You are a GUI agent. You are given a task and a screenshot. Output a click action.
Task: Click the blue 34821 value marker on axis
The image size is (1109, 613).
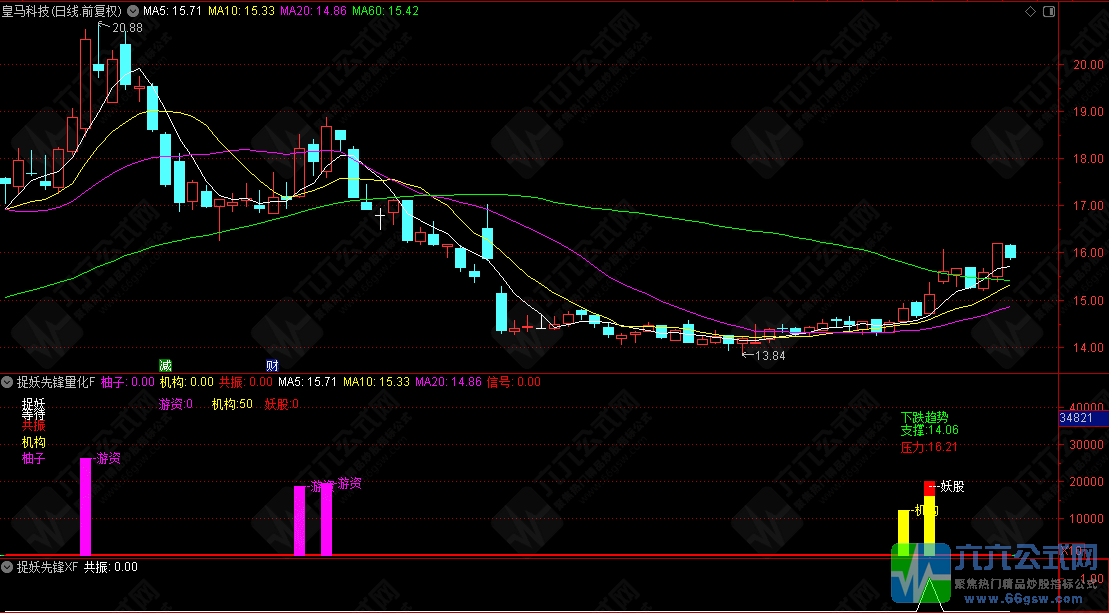[1082, 417]
